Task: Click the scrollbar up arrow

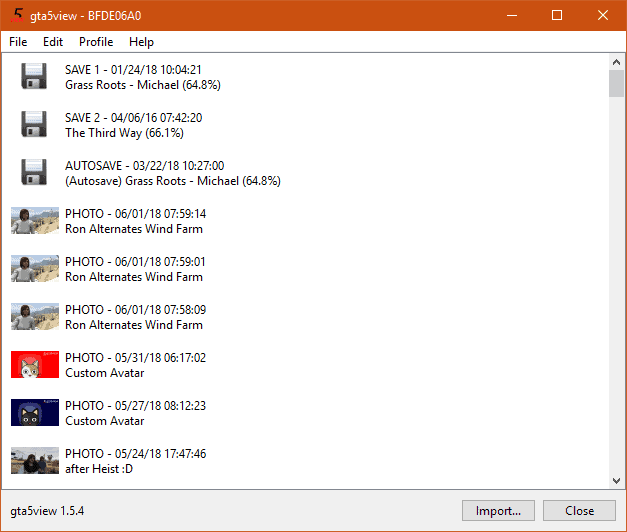Action: pyautogui.click(x=616, y=62)
